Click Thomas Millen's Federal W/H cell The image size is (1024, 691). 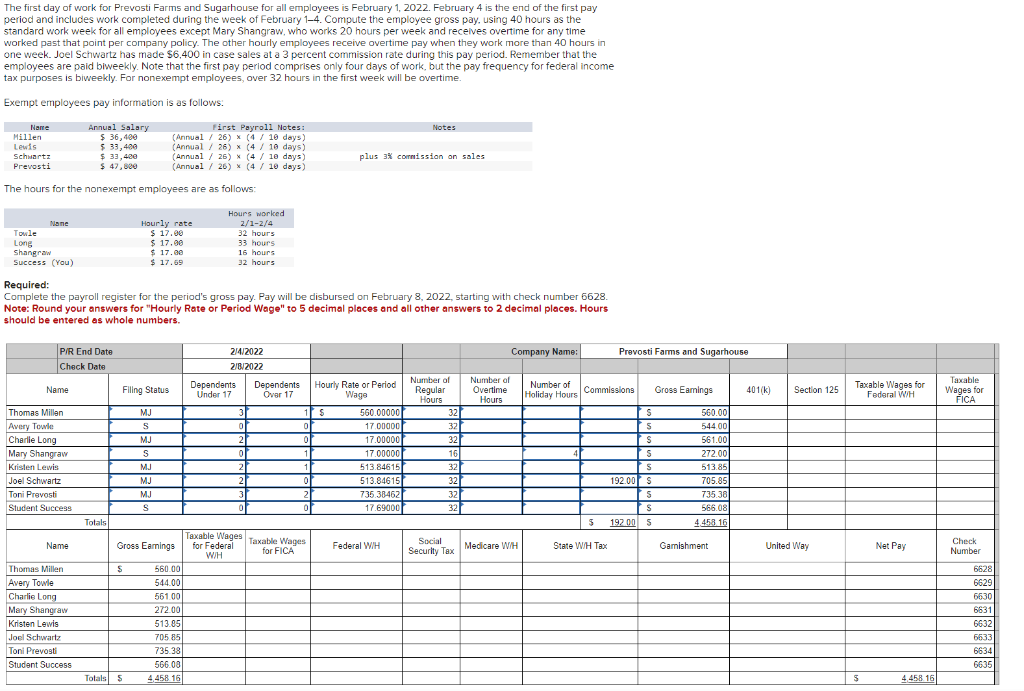[x=357, y=569]
